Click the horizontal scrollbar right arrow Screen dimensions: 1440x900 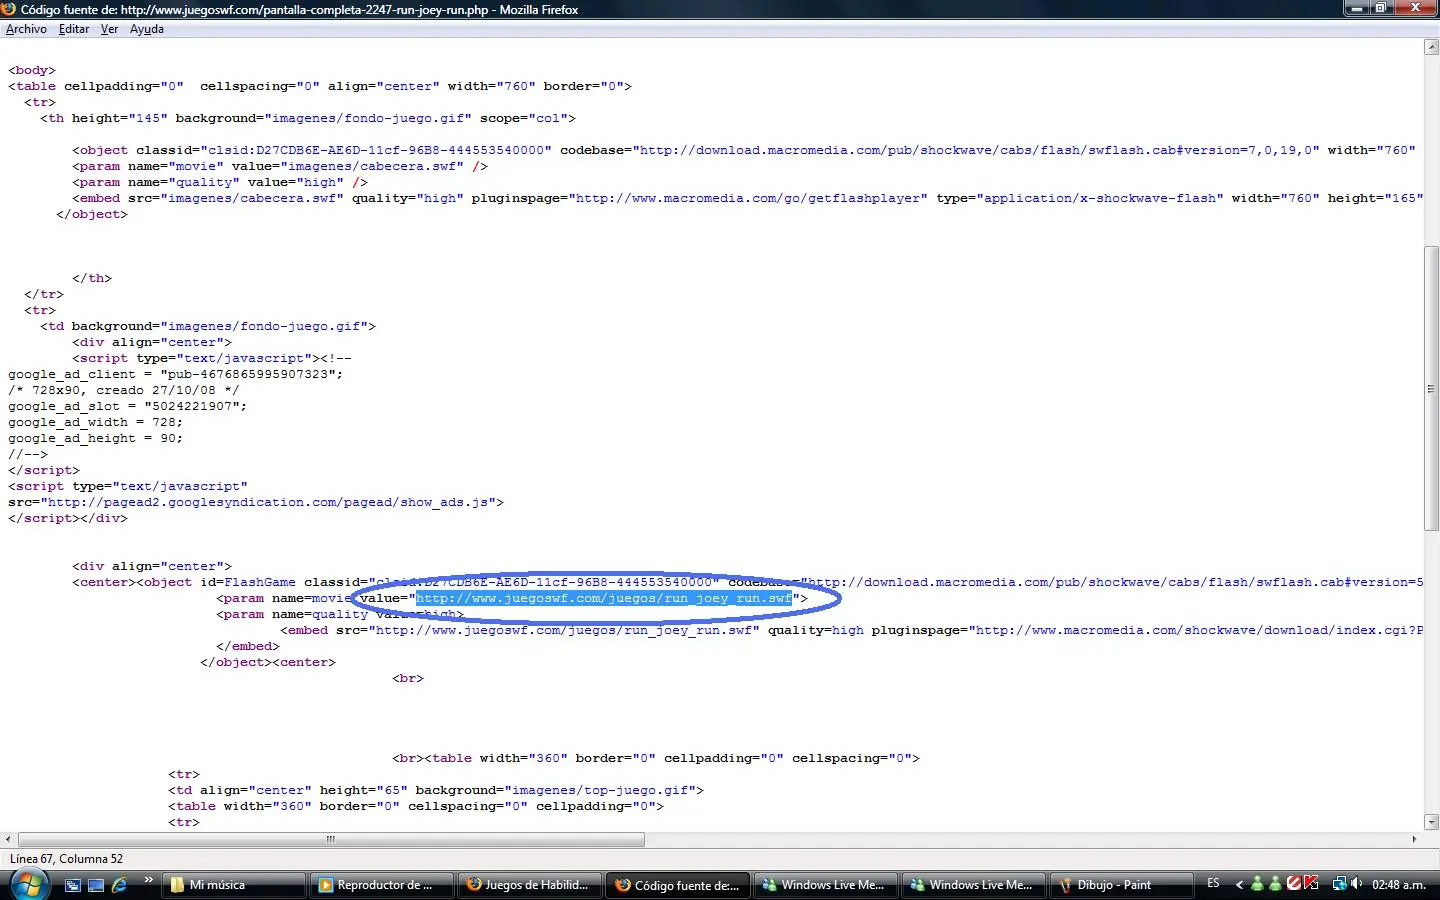tap(1414, 839)
